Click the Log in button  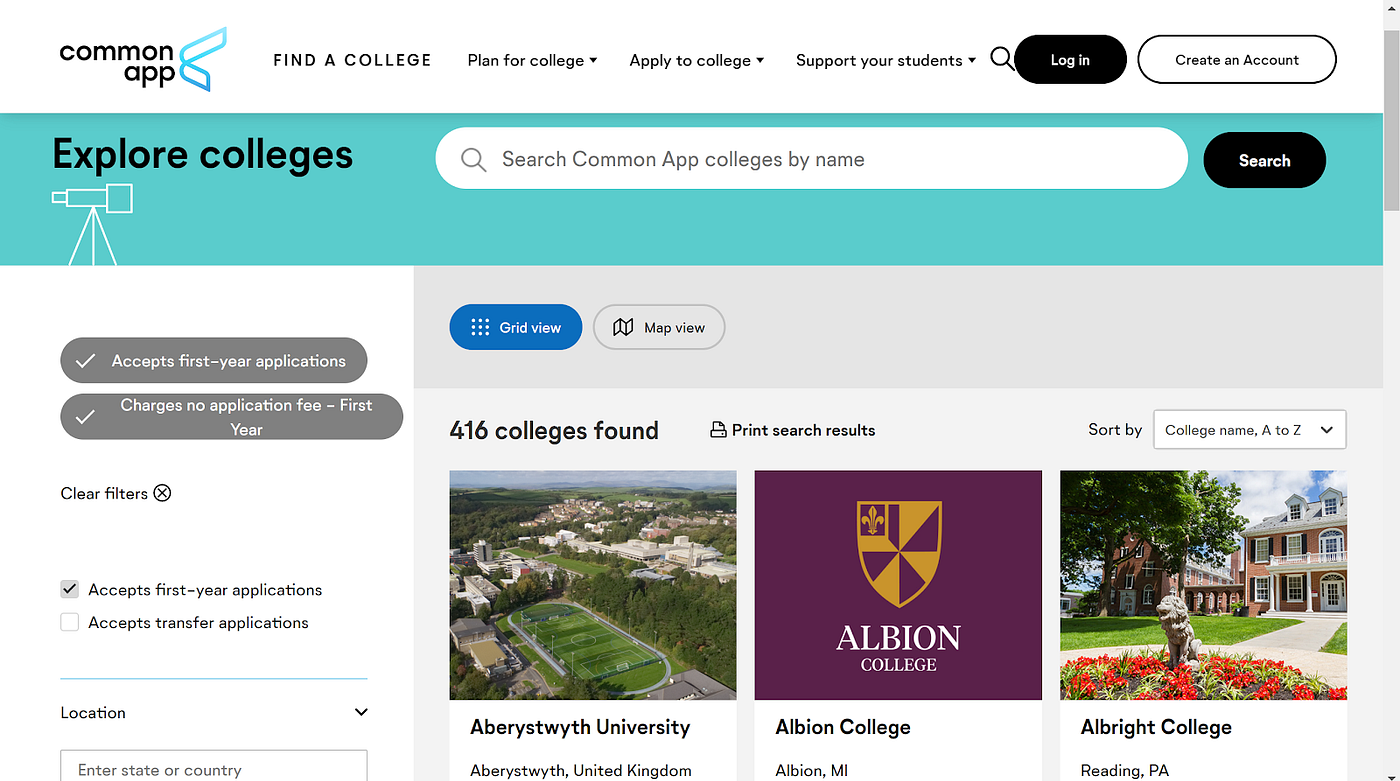click(x=1070, y=60)
